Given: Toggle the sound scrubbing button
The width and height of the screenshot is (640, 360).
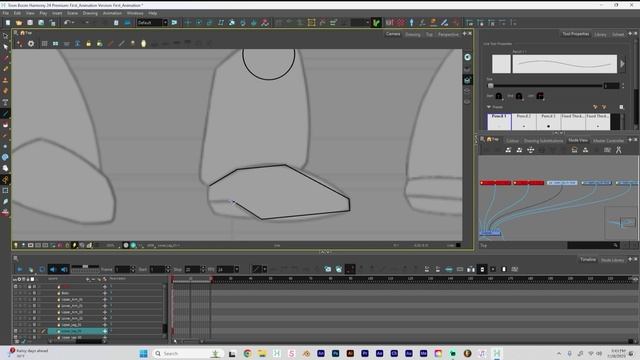Looking at the screenshot, I should click(64, 269).
